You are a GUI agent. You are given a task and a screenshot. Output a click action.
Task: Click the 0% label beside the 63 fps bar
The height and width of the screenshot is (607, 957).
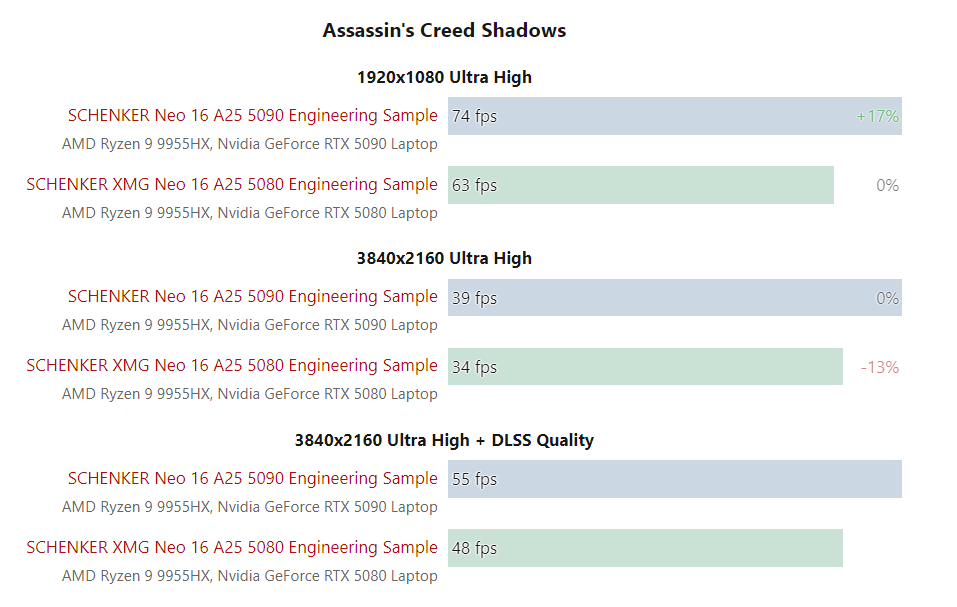pyautogui.click(x=887, y=185)
